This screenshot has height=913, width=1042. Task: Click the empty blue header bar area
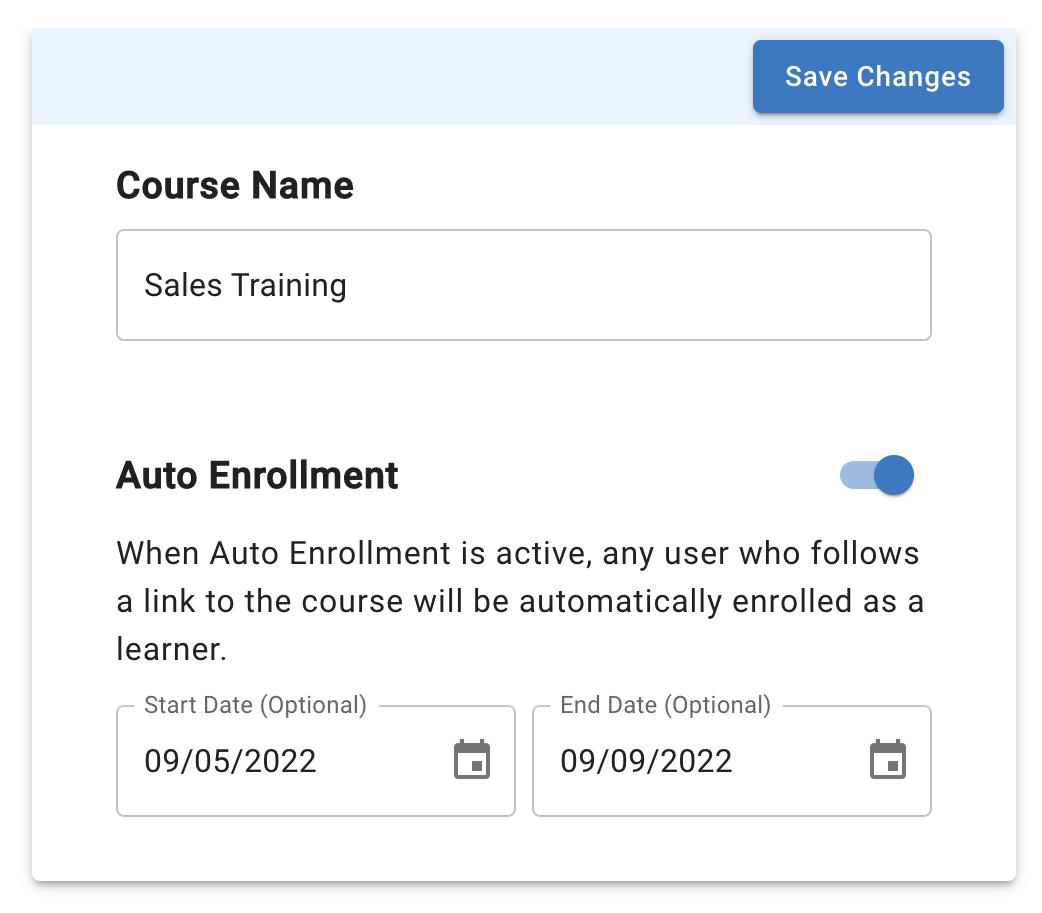pos(390,77)
